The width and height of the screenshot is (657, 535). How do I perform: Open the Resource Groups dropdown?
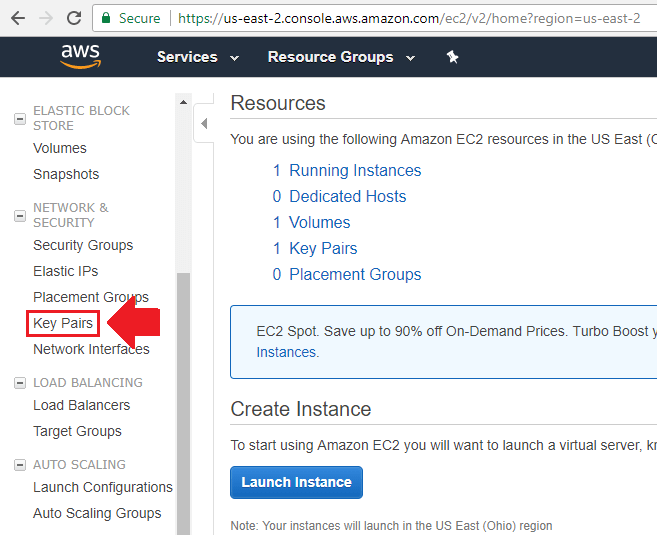(x=341, y=57)
